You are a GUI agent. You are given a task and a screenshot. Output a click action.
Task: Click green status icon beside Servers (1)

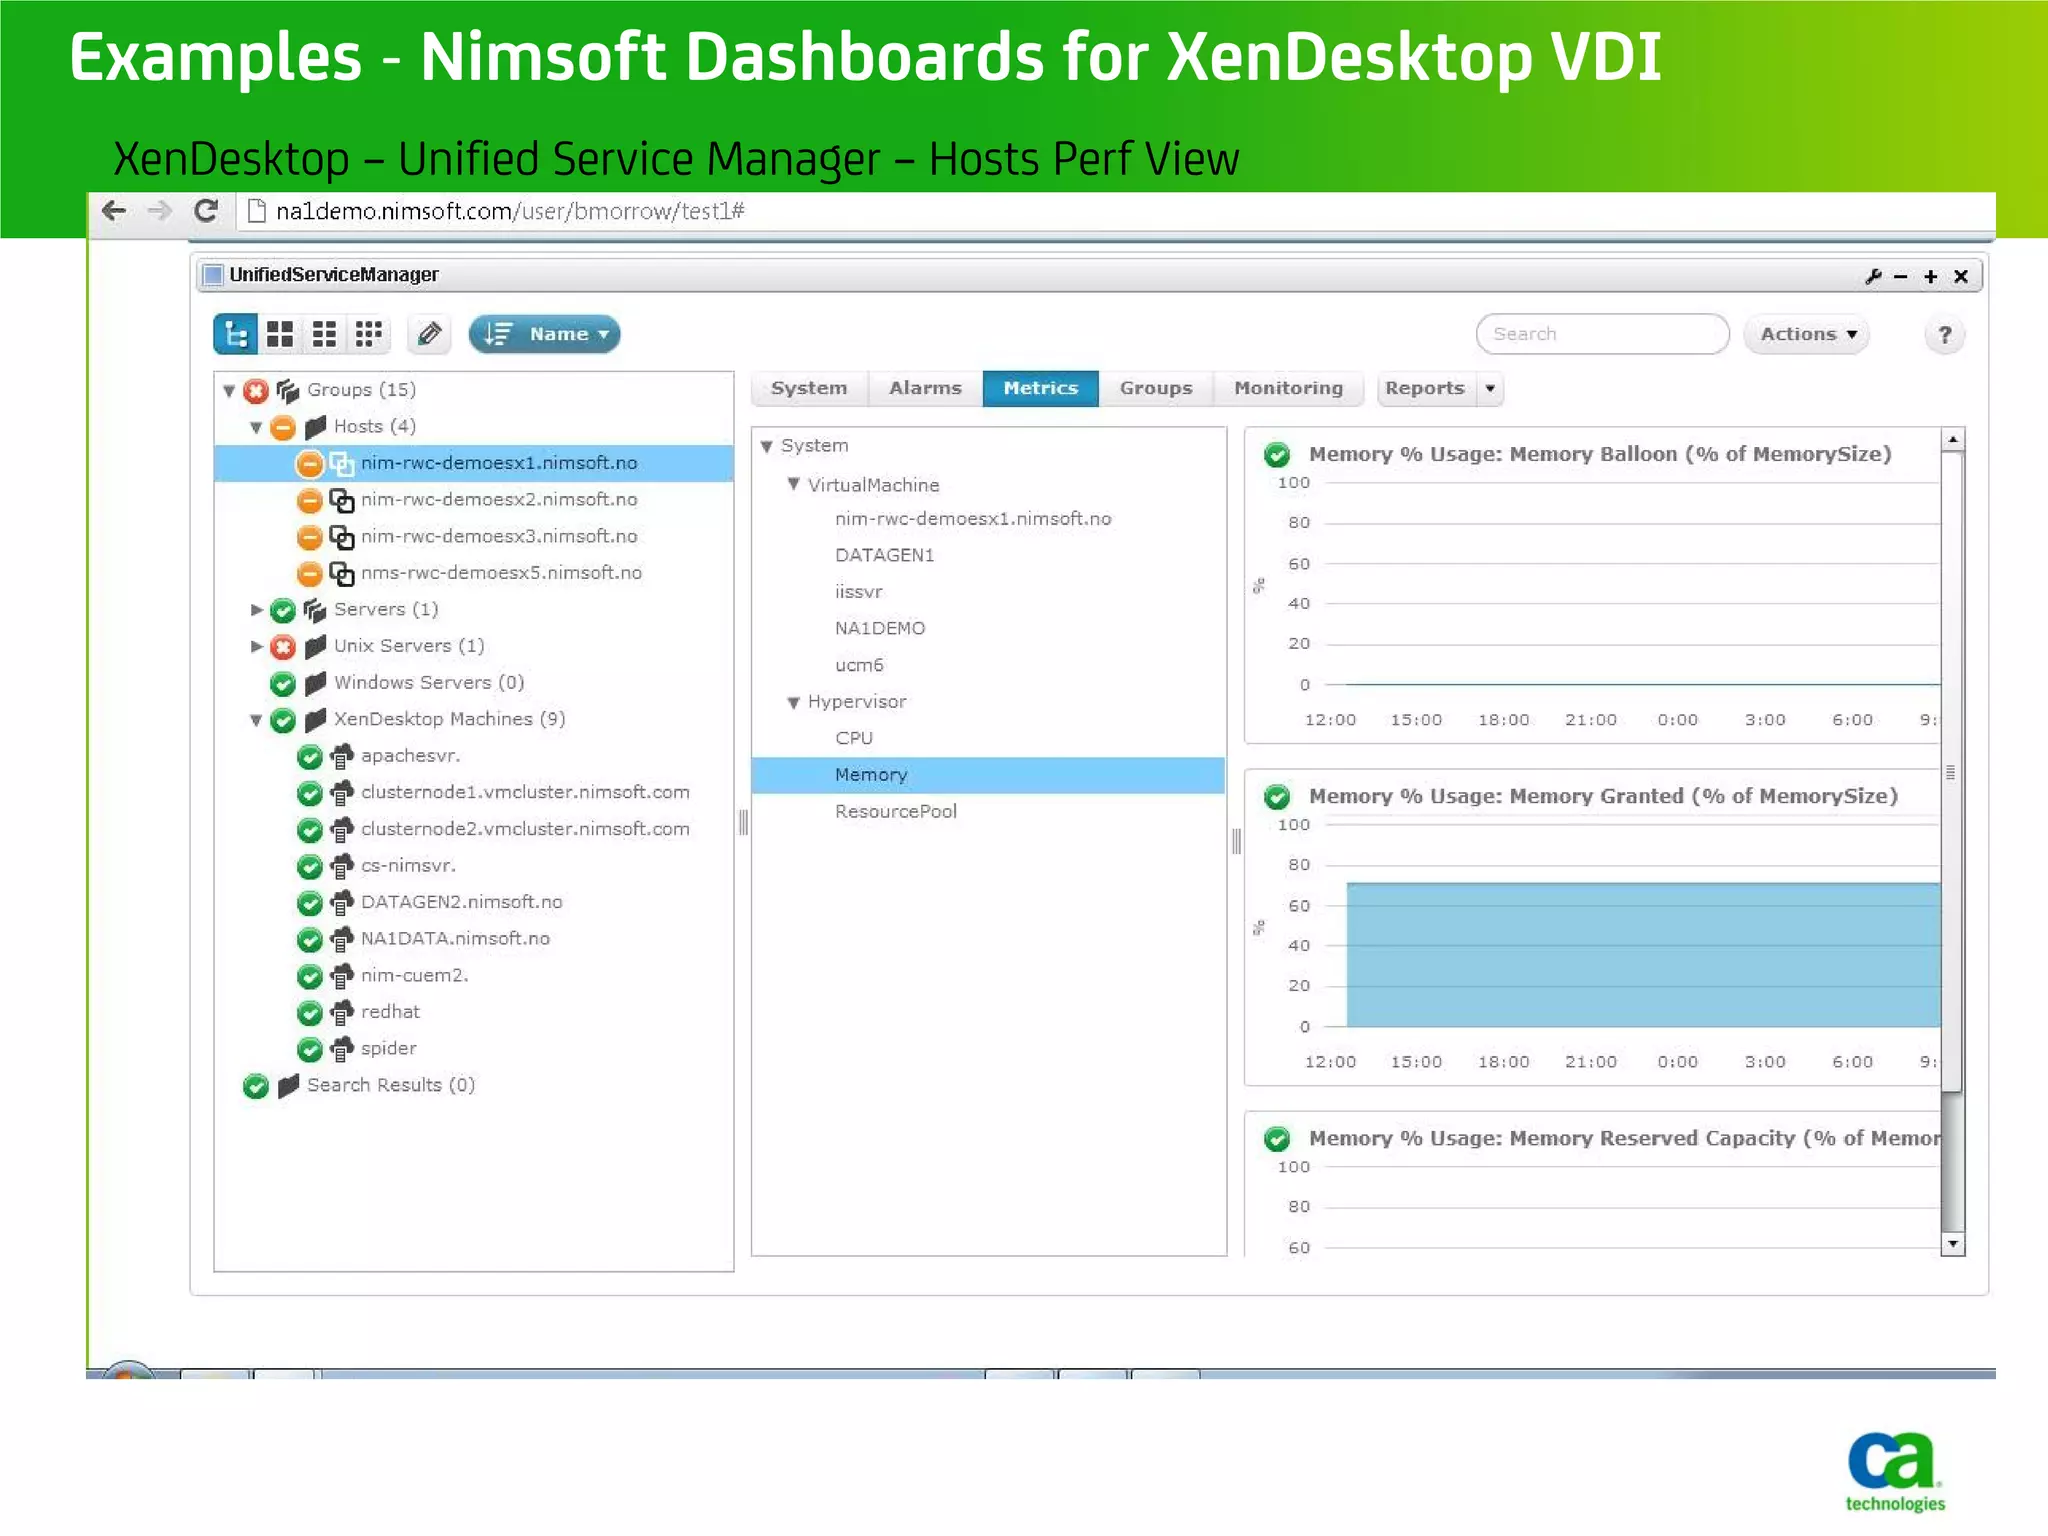coord(283,610)
